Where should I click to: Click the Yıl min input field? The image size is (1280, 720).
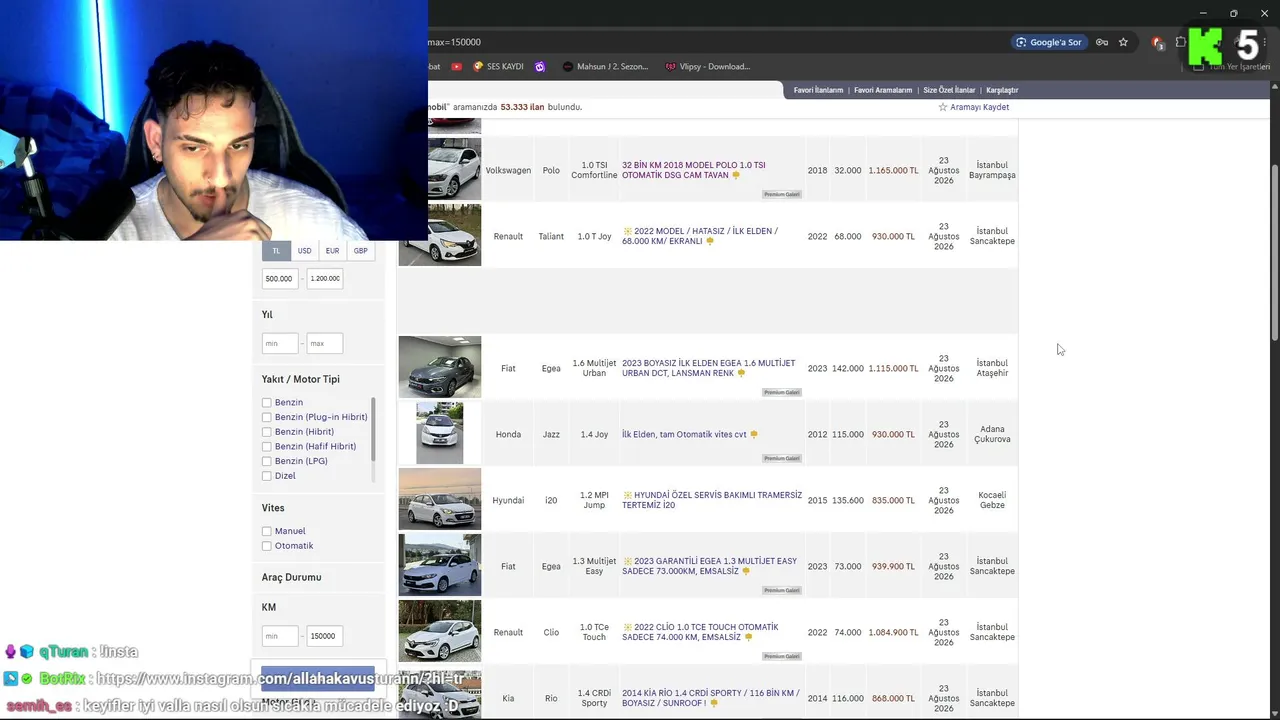[280, 344]
